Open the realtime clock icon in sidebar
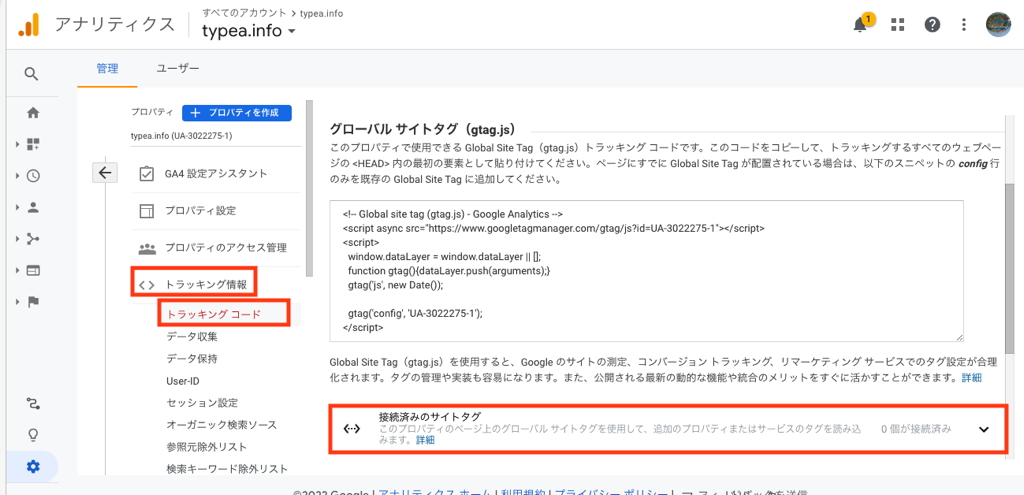Image resolution: width=1024 pixels, height=495 pixels. (x=33, y=176)
